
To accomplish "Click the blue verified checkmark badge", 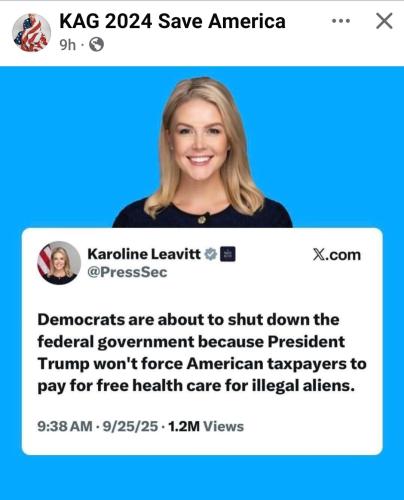I will tap(210, 254).
